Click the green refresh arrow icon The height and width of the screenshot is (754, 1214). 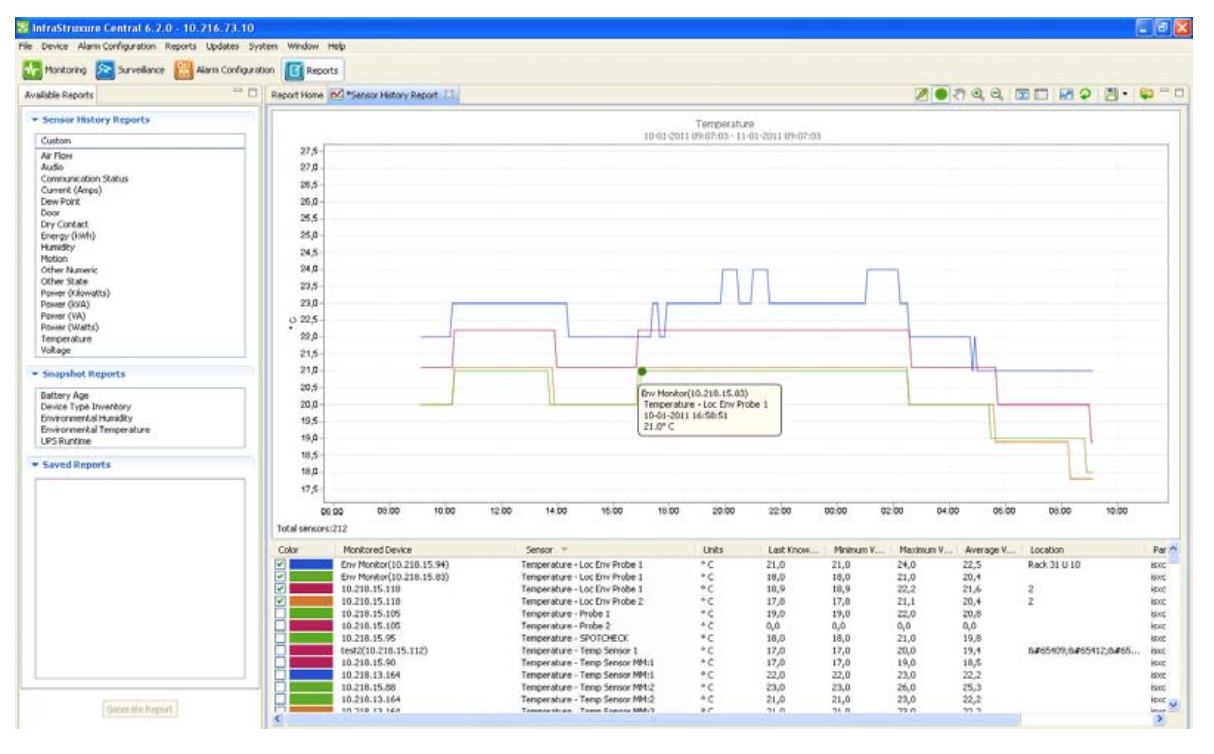coord(1085,95)
